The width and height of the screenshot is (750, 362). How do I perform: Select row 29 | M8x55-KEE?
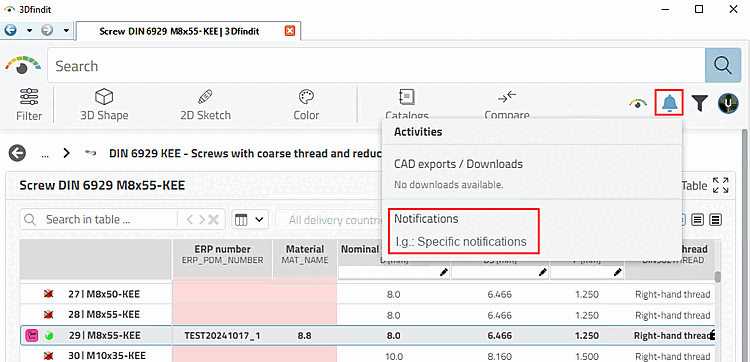tap(104, 336)
